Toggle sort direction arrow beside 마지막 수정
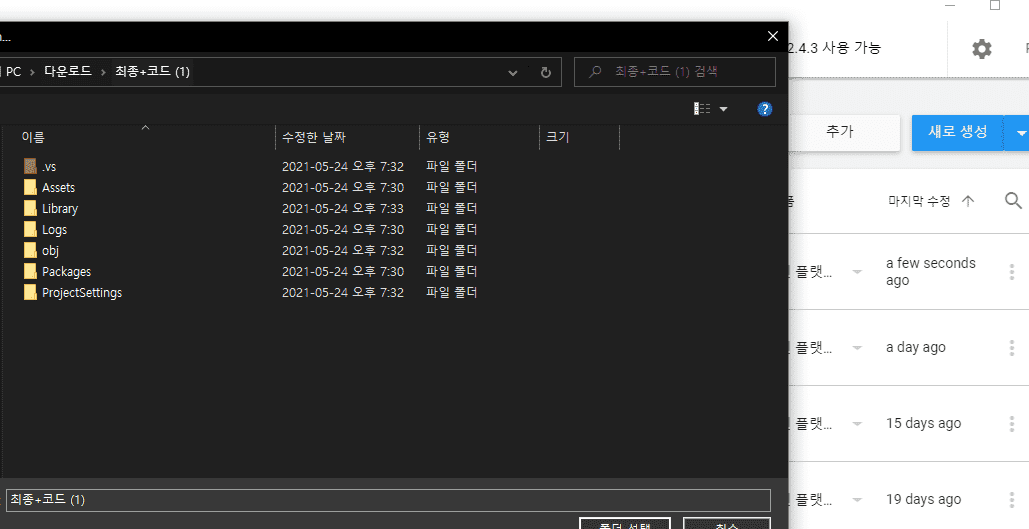Image resolution: width=1029 pixels, height=529 pixels. point(968,201)
